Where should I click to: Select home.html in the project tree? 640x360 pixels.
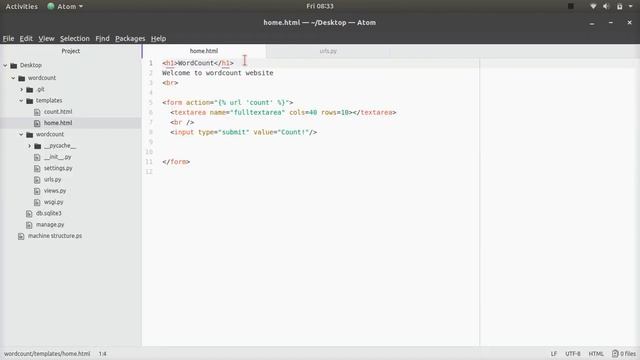[x=58, y=123]
